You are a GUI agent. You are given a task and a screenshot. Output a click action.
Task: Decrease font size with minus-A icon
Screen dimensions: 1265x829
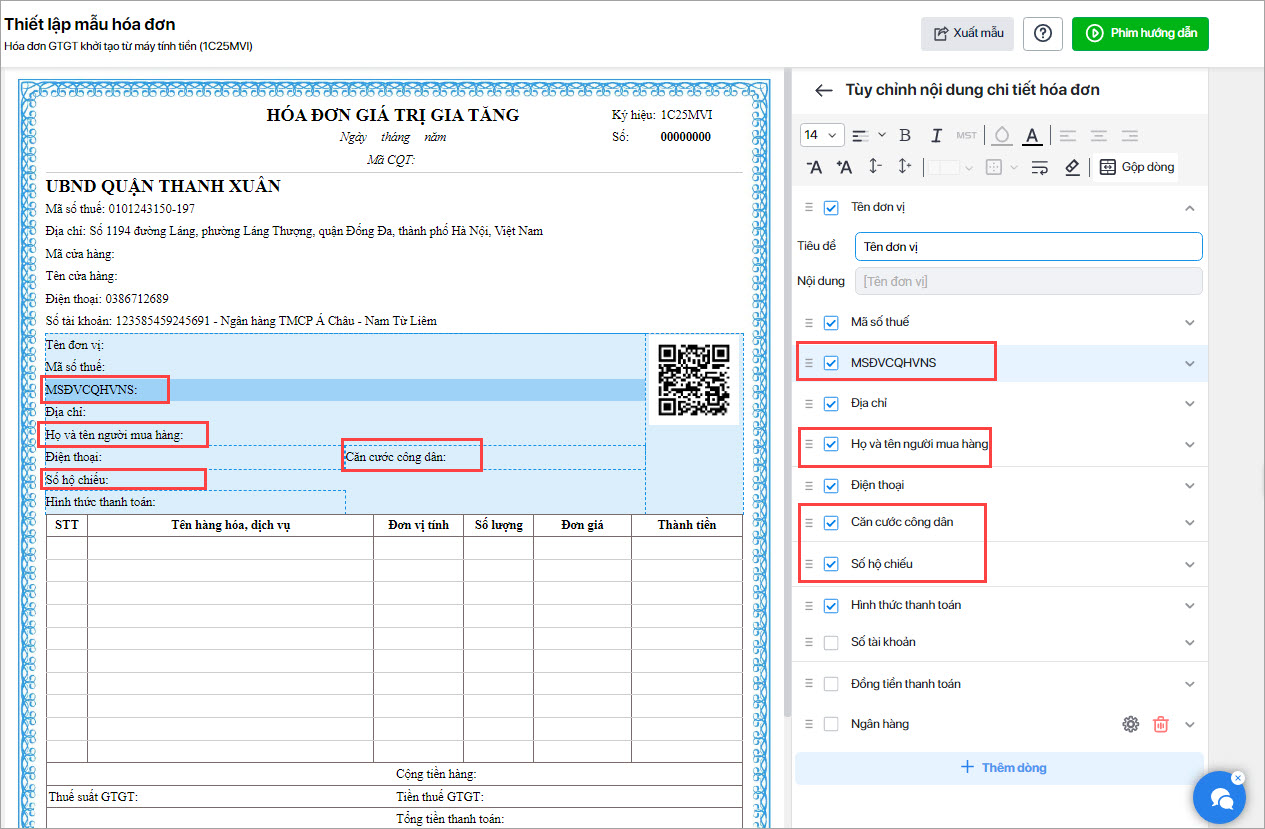(814, 167)
